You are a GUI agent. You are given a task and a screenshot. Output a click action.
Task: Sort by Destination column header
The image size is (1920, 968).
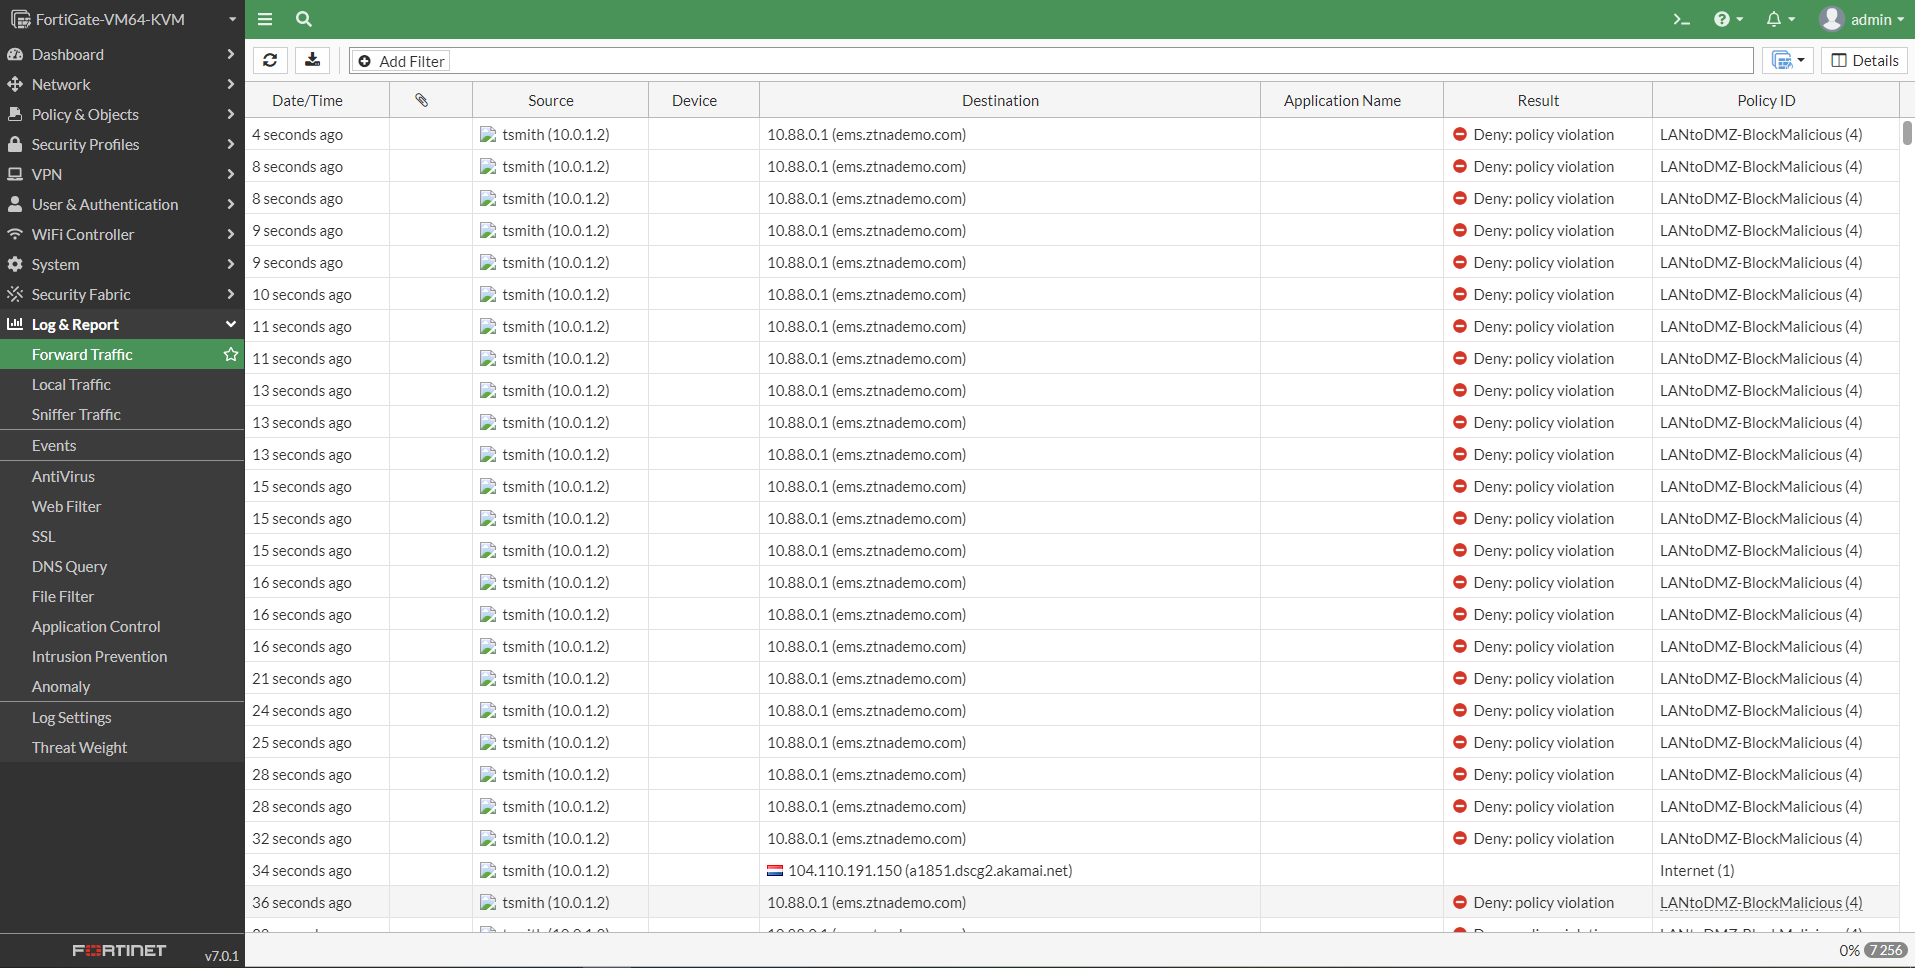(1010, 100)
